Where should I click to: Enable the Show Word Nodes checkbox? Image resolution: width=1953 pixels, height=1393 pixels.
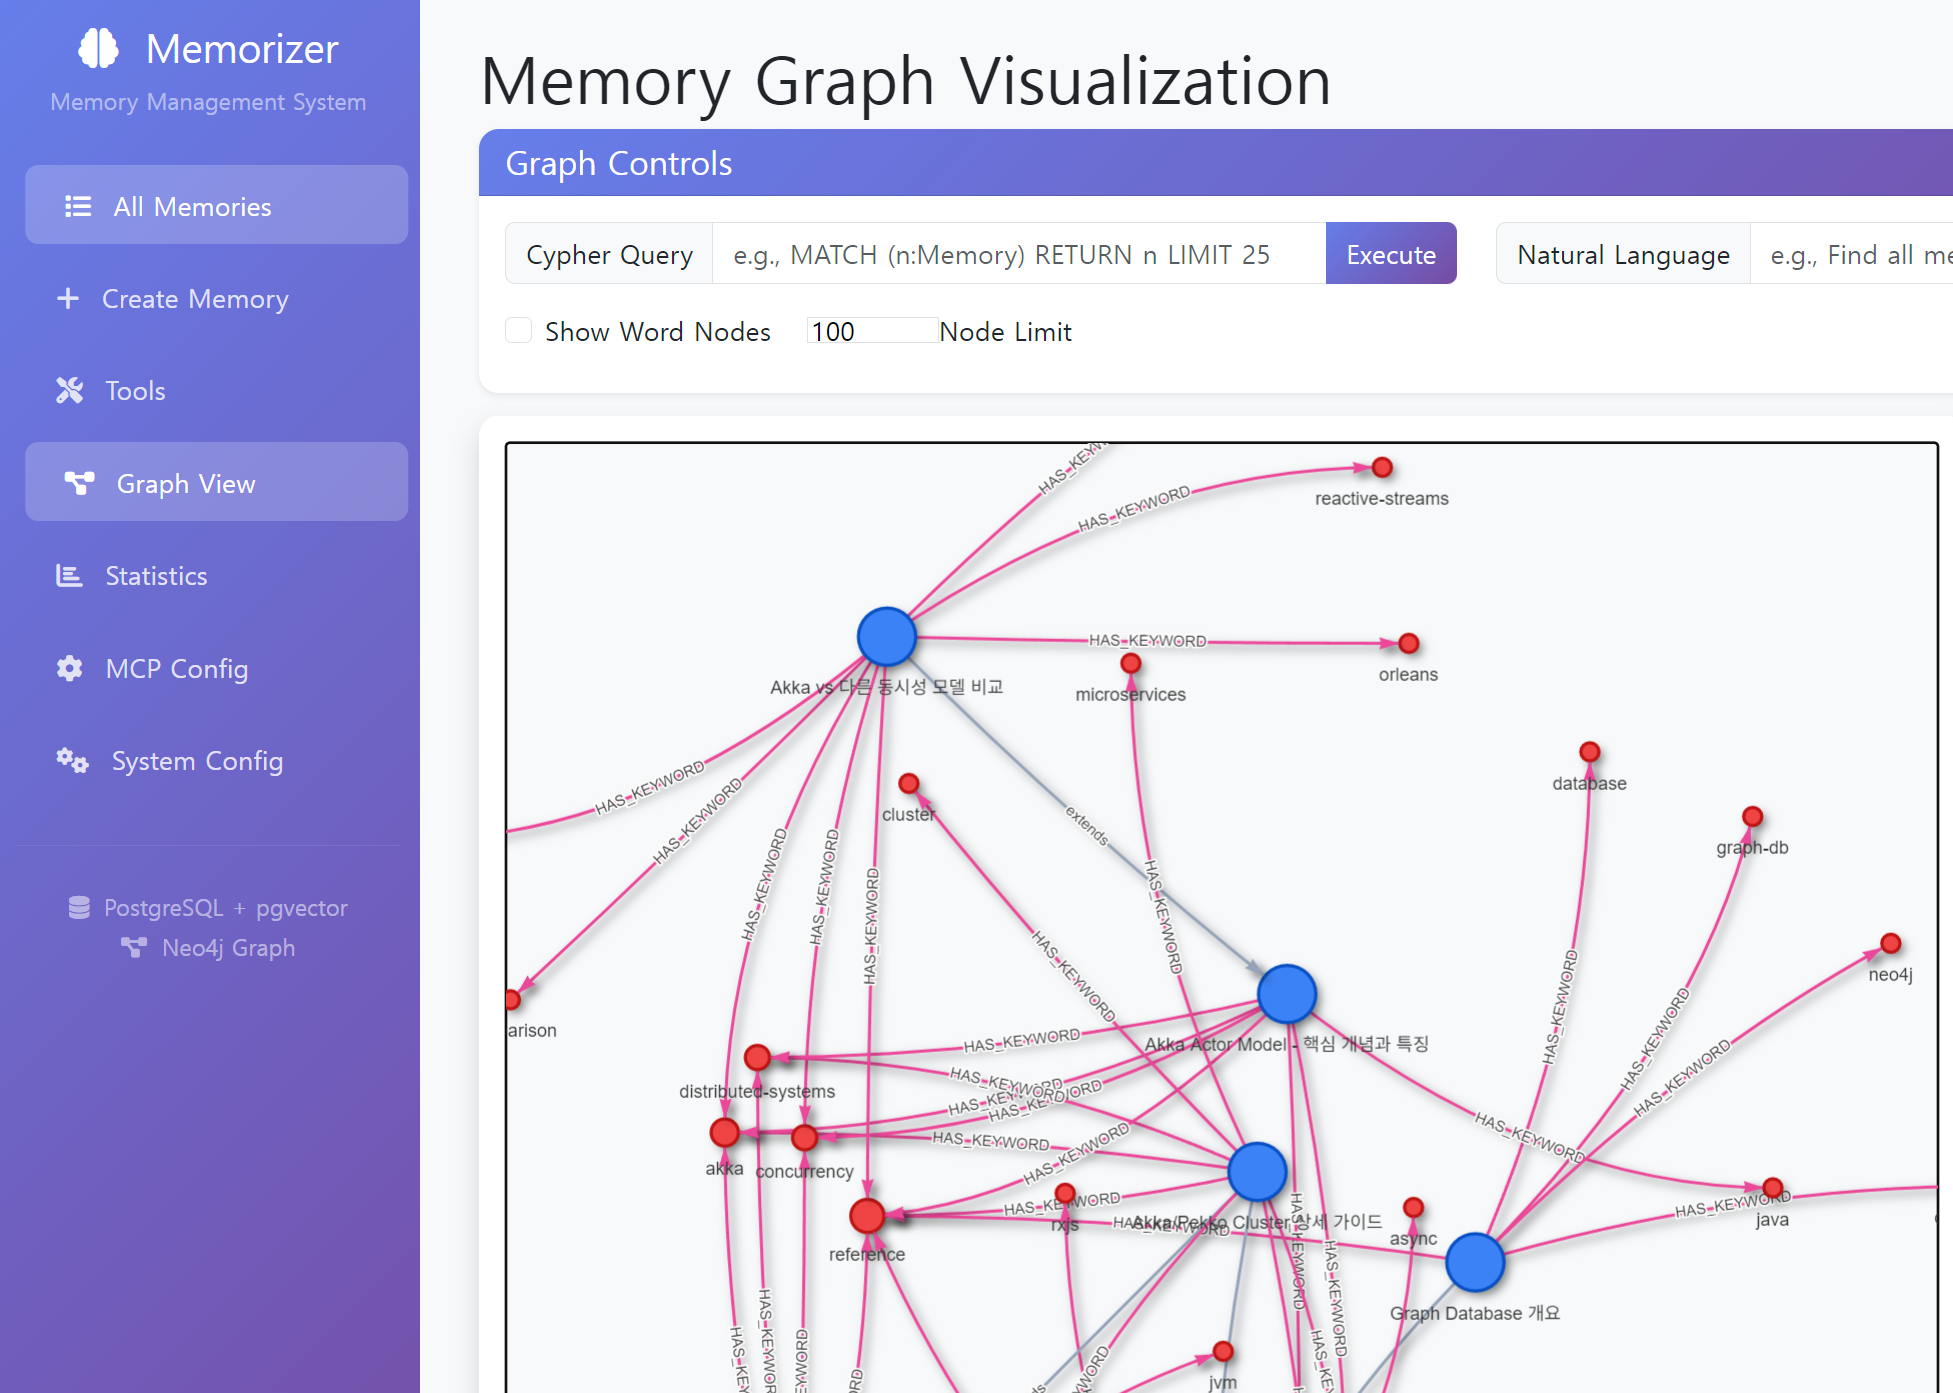[x=518, y=331]
